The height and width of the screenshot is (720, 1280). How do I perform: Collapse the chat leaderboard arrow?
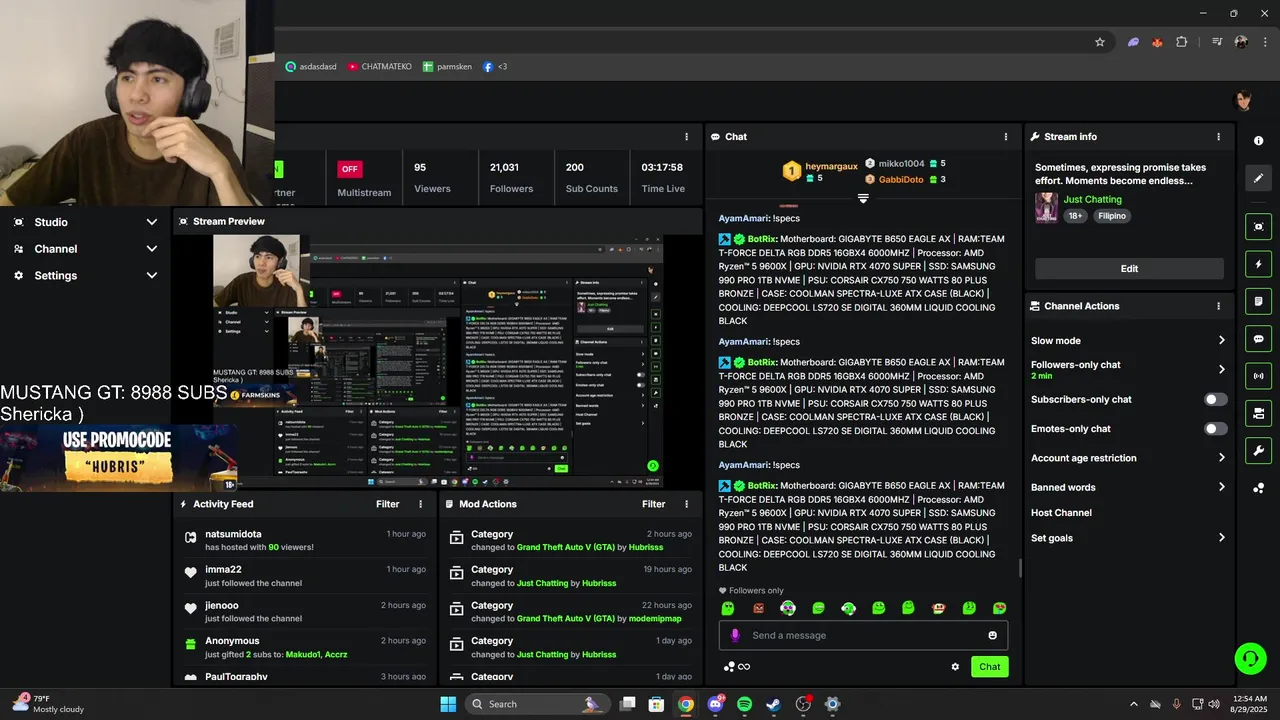click(x=863, y=198)
